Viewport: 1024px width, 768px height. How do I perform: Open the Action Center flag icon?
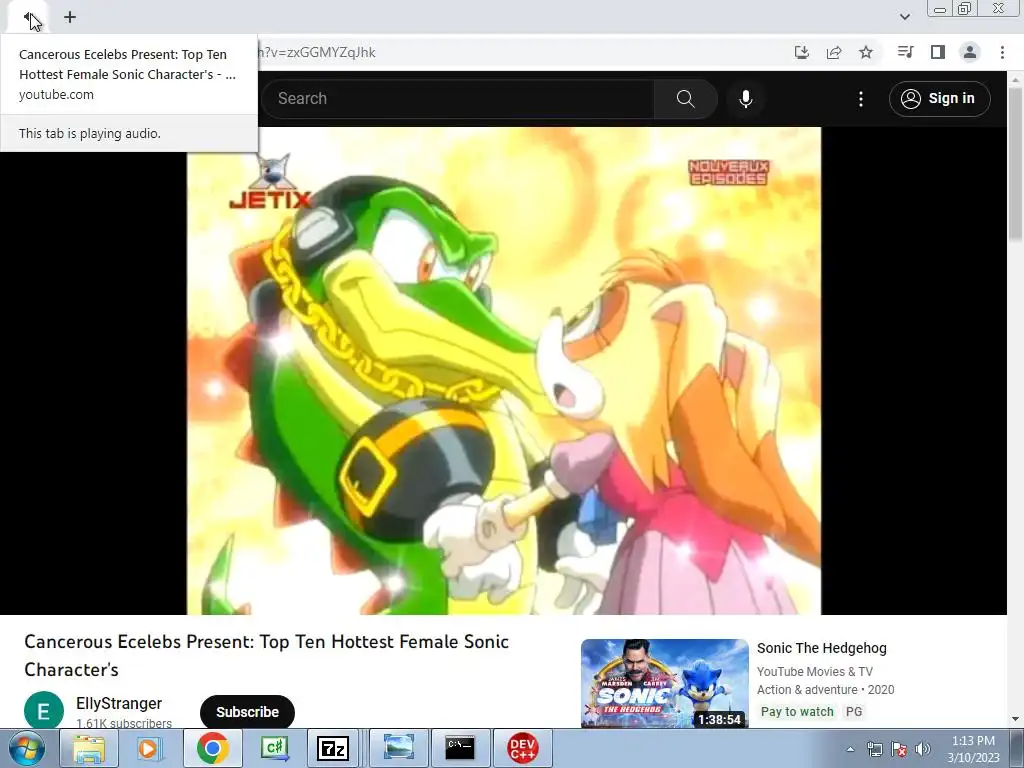click(899, 749)
